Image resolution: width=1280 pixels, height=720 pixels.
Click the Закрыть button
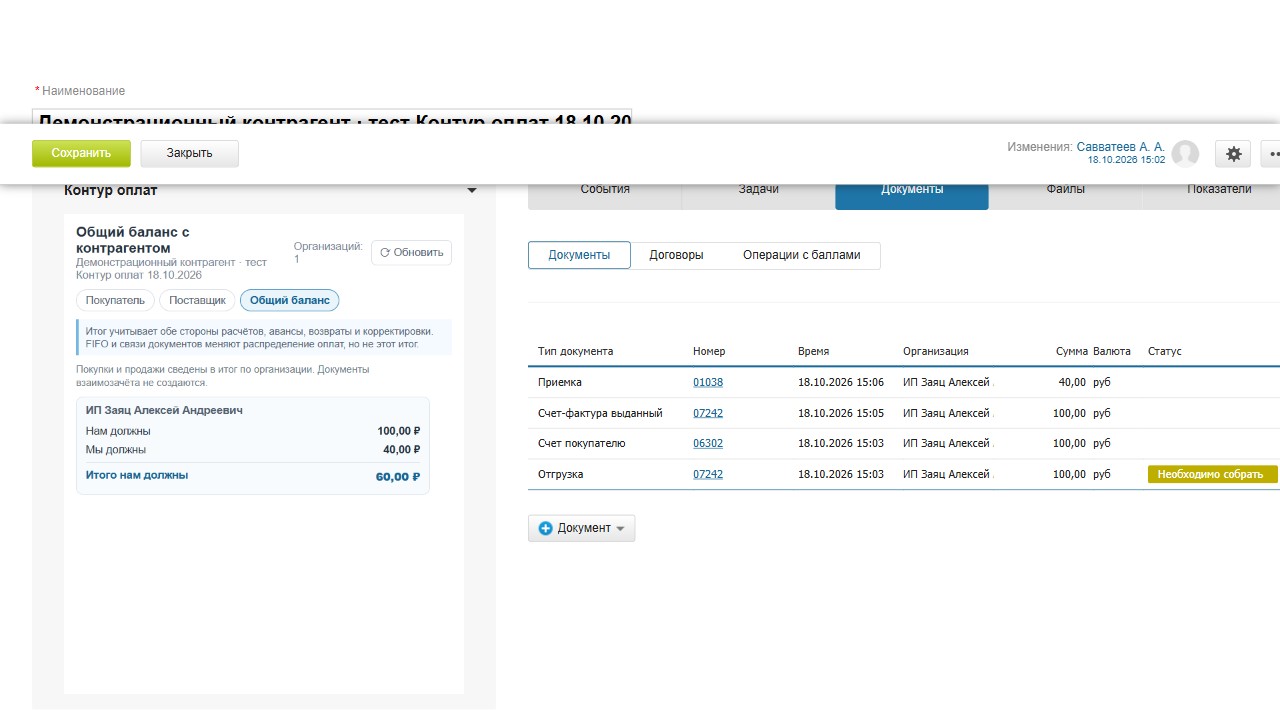[x=189, y=153]
